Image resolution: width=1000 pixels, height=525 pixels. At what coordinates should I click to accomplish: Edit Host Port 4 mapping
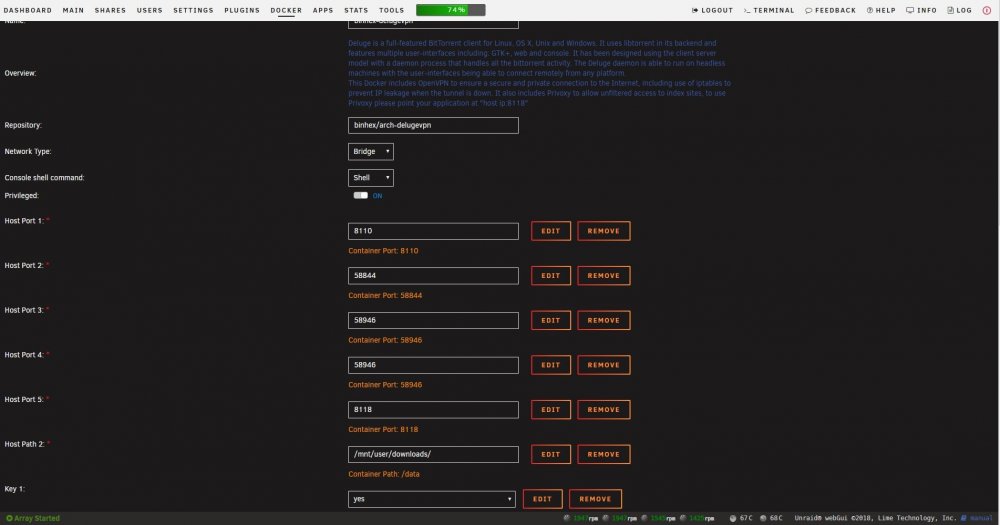(x=550, y=365)
